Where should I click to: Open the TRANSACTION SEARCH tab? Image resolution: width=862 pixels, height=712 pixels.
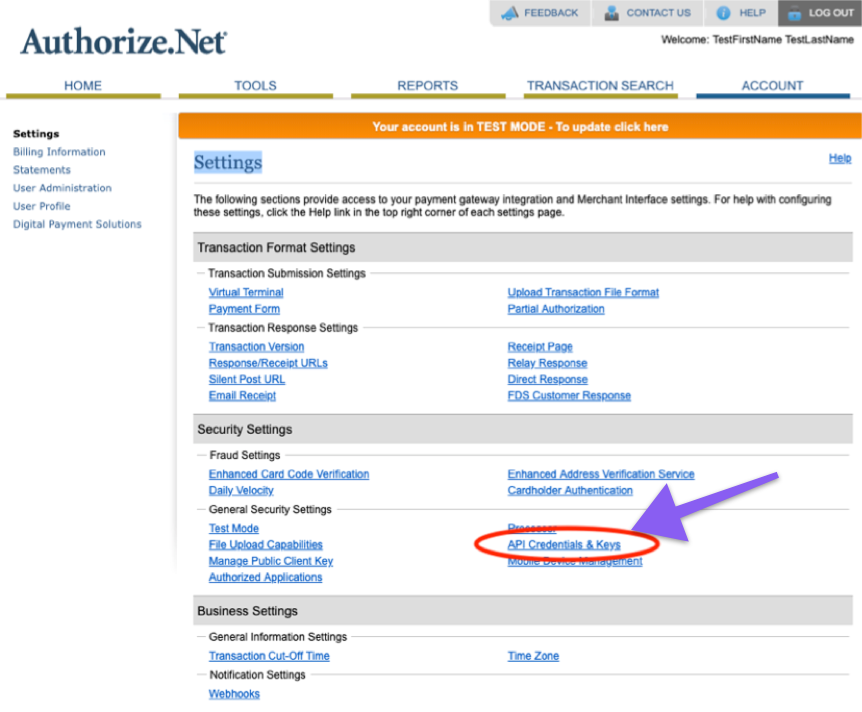click(x=600, y=86)
